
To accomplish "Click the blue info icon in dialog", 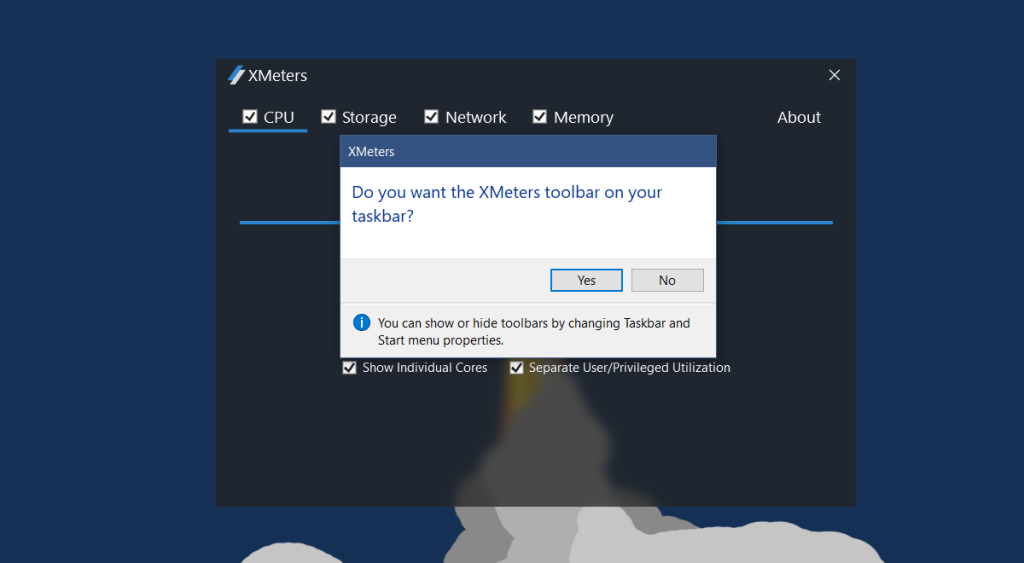I will 361,323.
